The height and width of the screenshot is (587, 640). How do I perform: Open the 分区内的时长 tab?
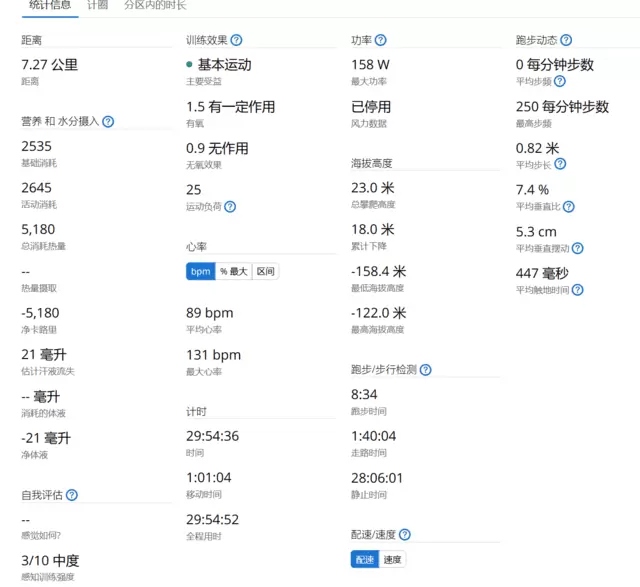pos(155,5)
